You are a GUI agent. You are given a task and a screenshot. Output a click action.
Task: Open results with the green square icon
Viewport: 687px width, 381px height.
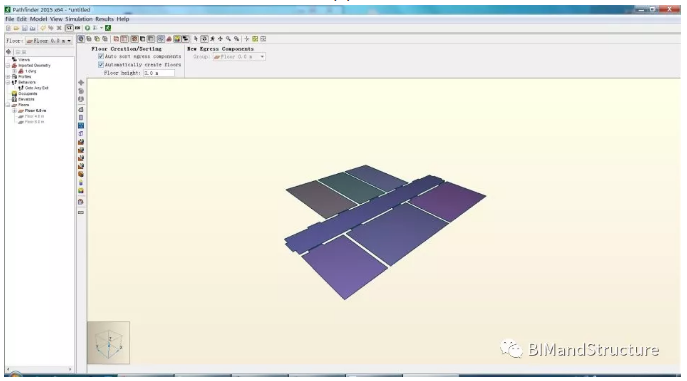pos(108,28)
